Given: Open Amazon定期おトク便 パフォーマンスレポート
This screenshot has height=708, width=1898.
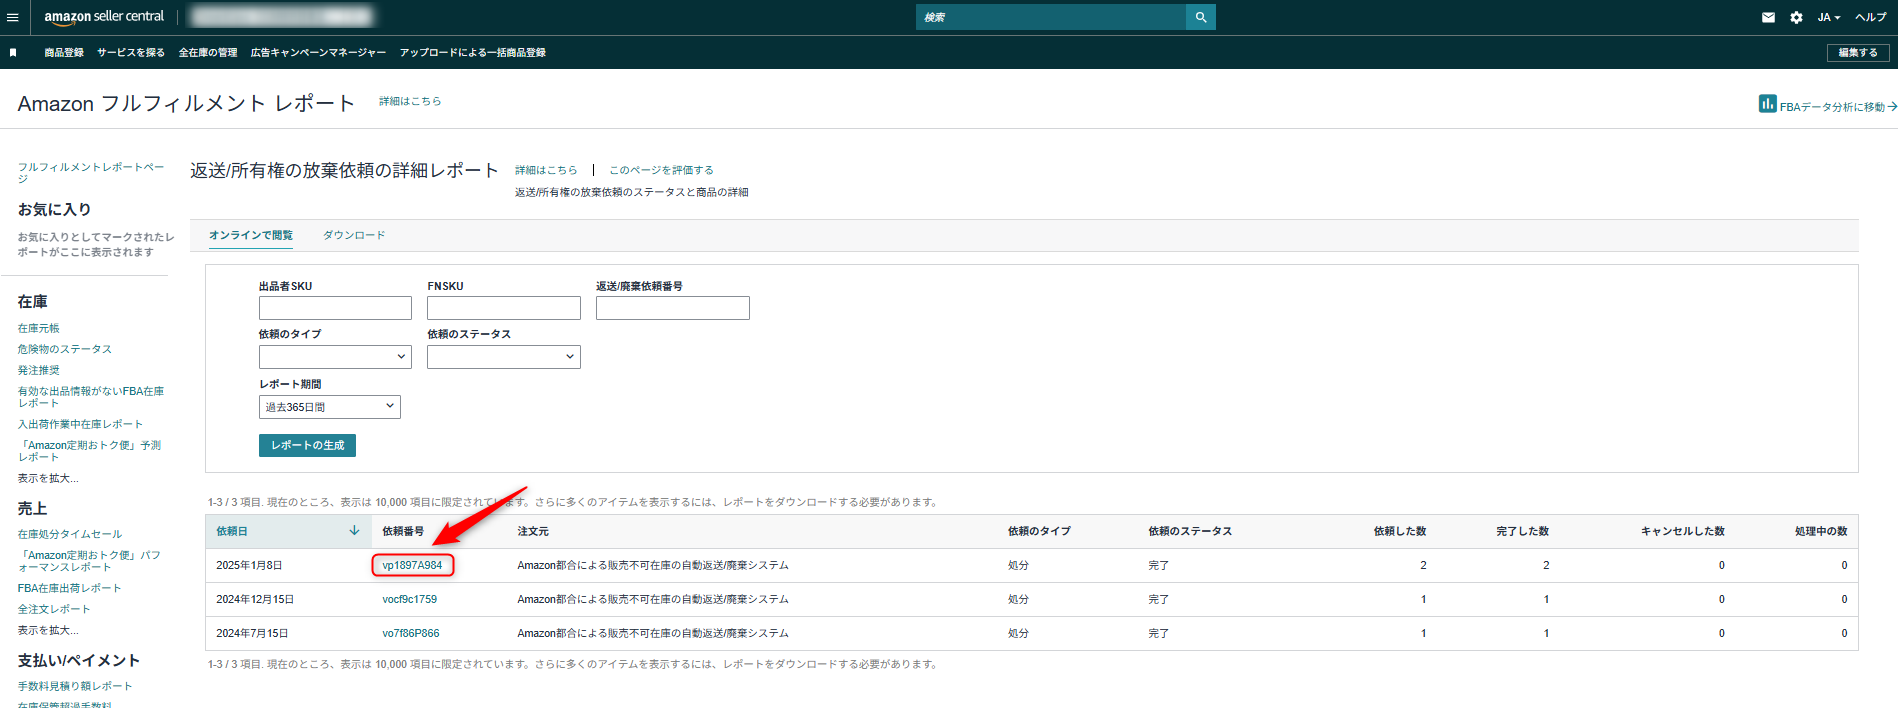Looking at the screenshot, I should coord(90,561).
